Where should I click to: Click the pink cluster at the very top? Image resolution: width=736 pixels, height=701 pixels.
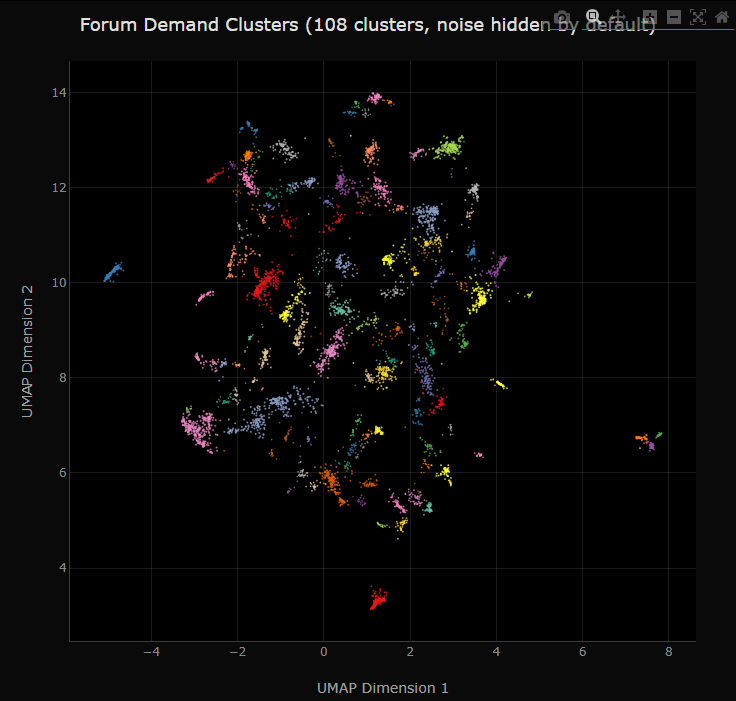(x=375, y=98)
